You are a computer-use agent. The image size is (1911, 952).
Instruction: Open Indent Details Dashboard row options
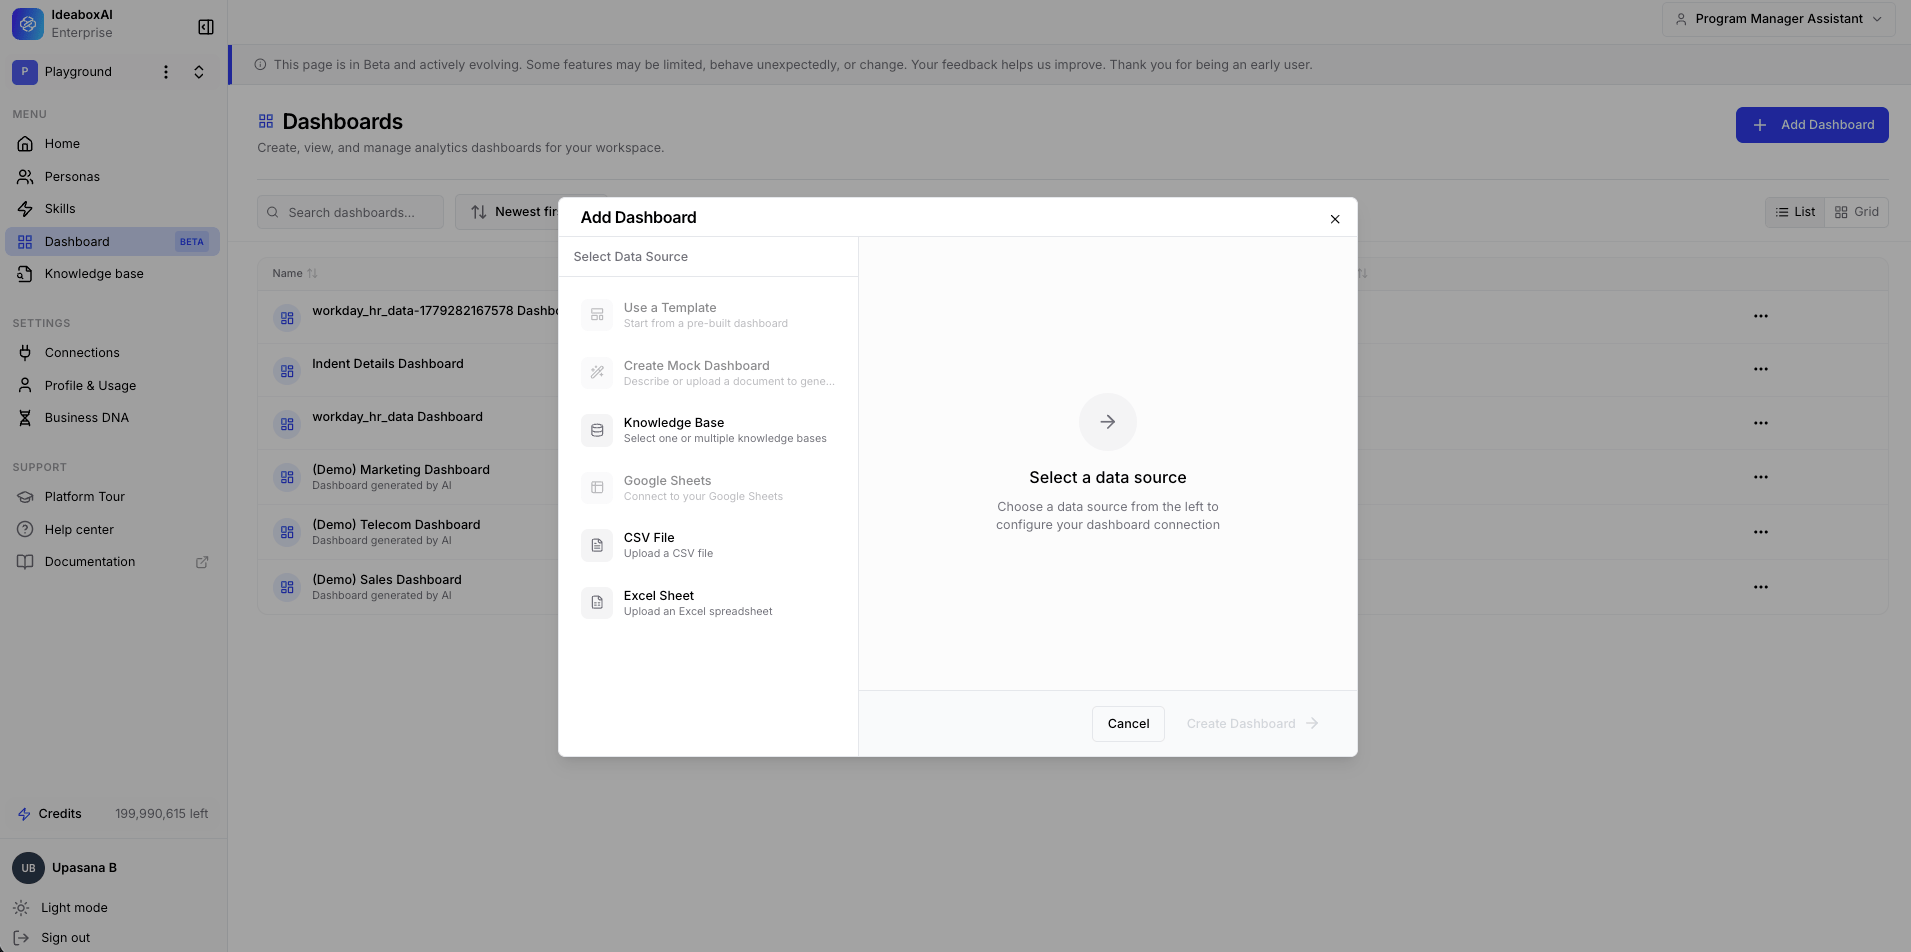point(1761,369)
